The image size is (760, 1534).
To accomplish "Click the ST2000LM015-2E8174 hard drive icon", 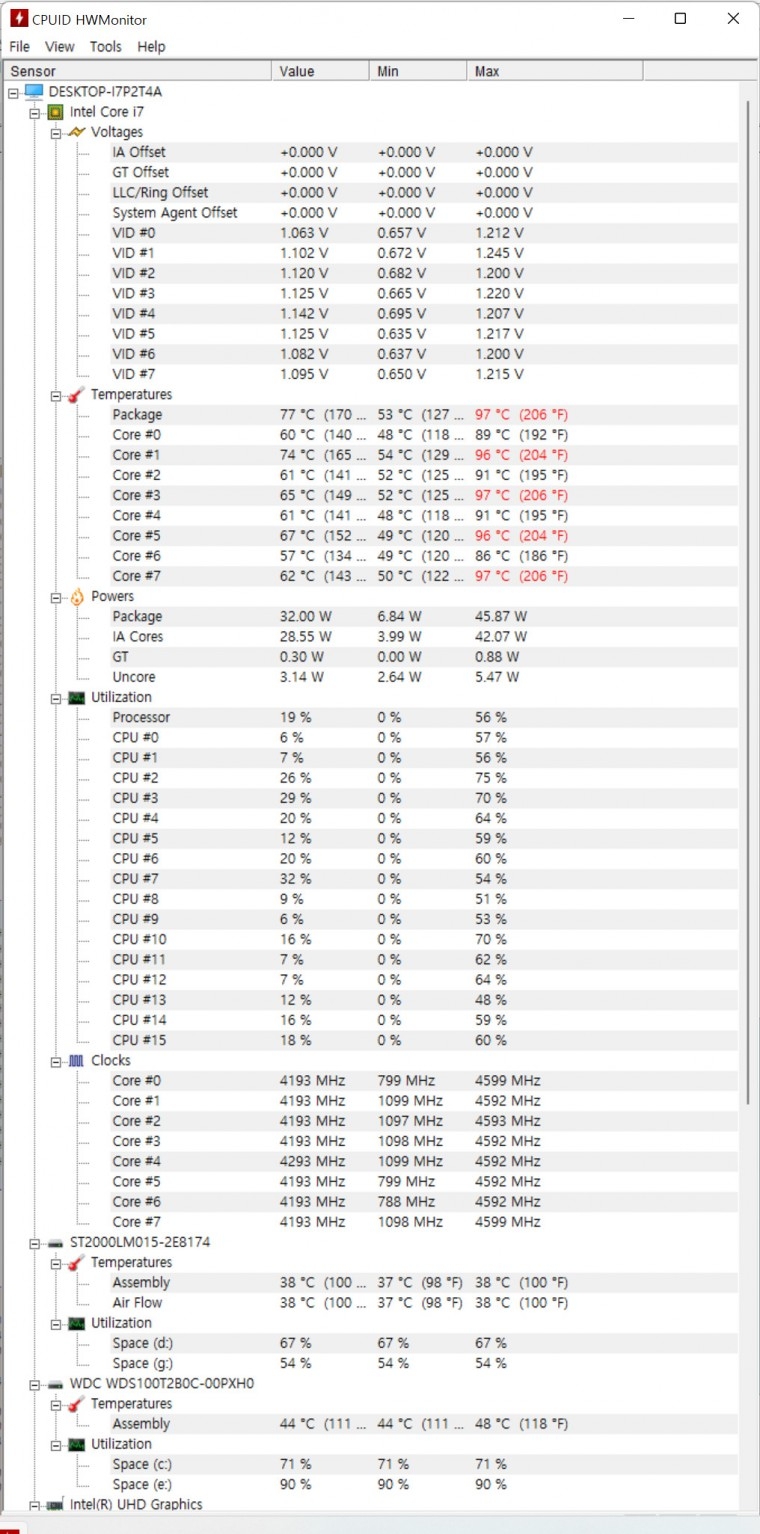I will 55,1243.
